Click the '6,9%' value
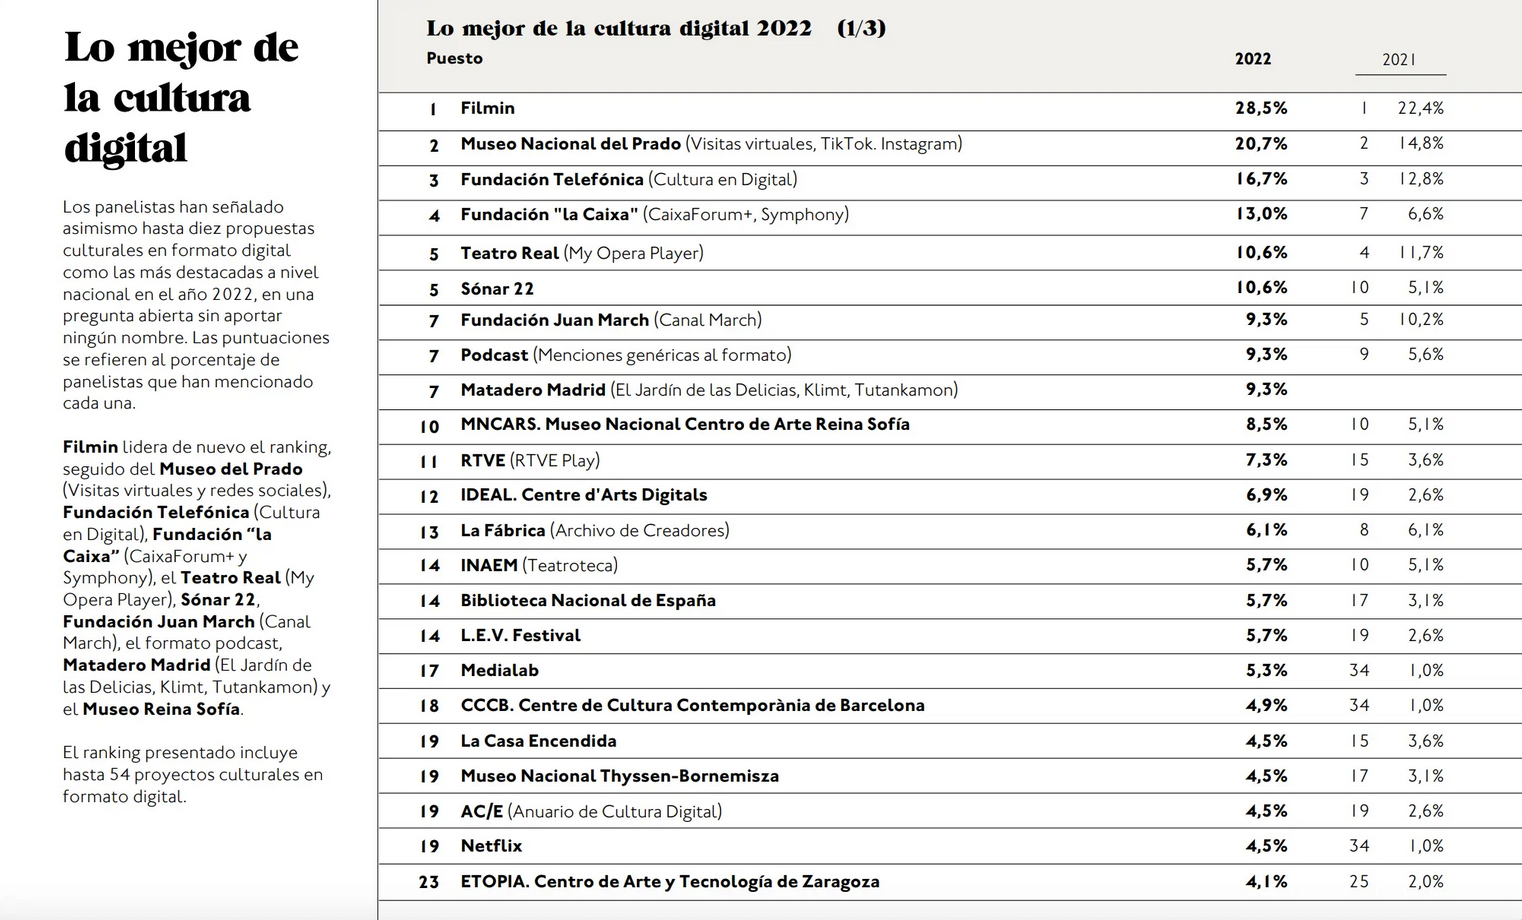The image size is (1522, 920). click(x=1266, y=495)
